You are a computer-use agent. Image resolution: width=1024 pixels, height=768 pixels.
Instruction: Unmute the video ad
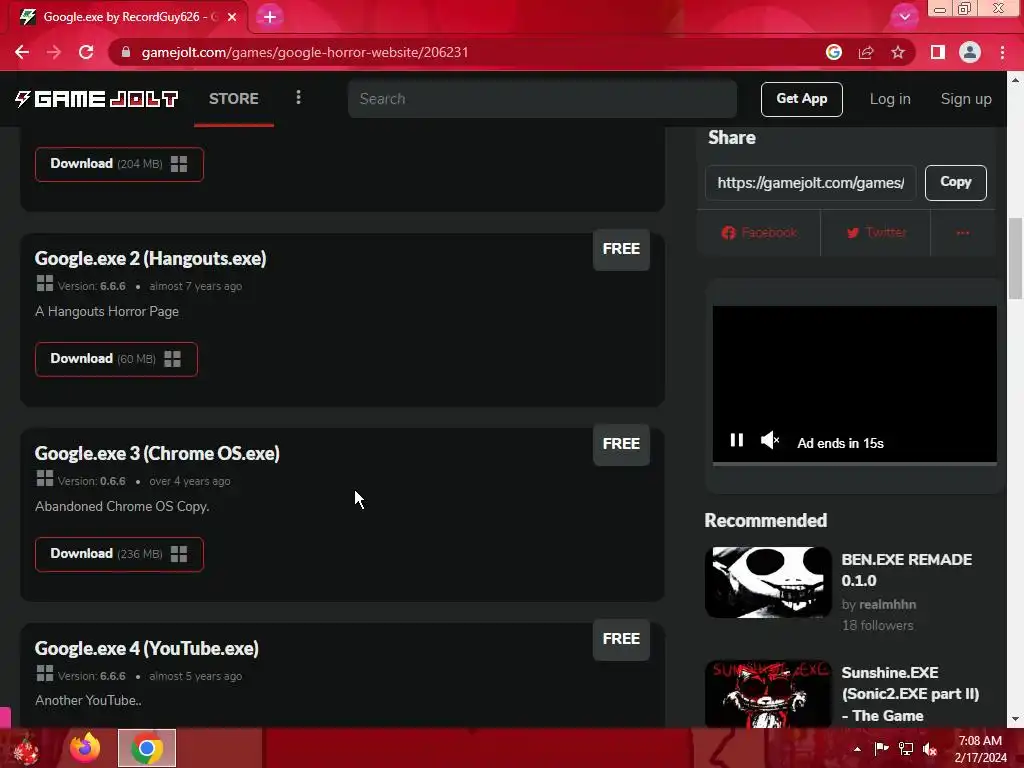point(770,440)
